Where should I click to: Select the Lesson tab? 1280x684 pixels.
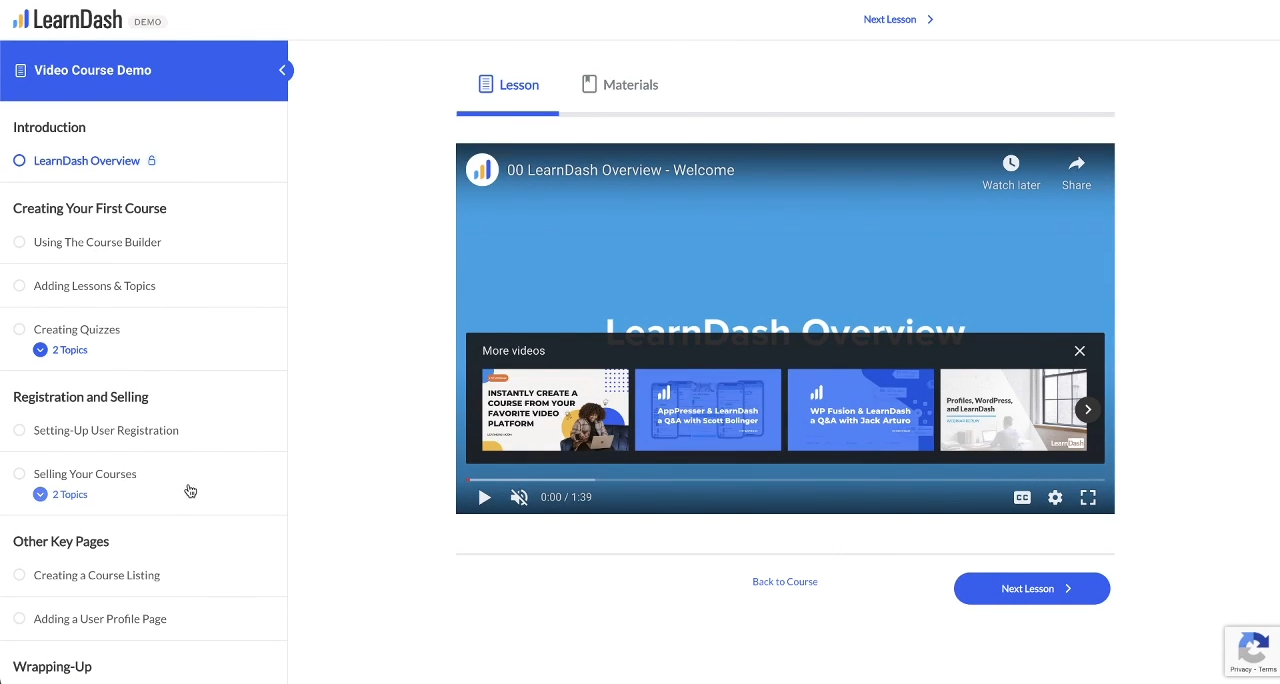508,84
